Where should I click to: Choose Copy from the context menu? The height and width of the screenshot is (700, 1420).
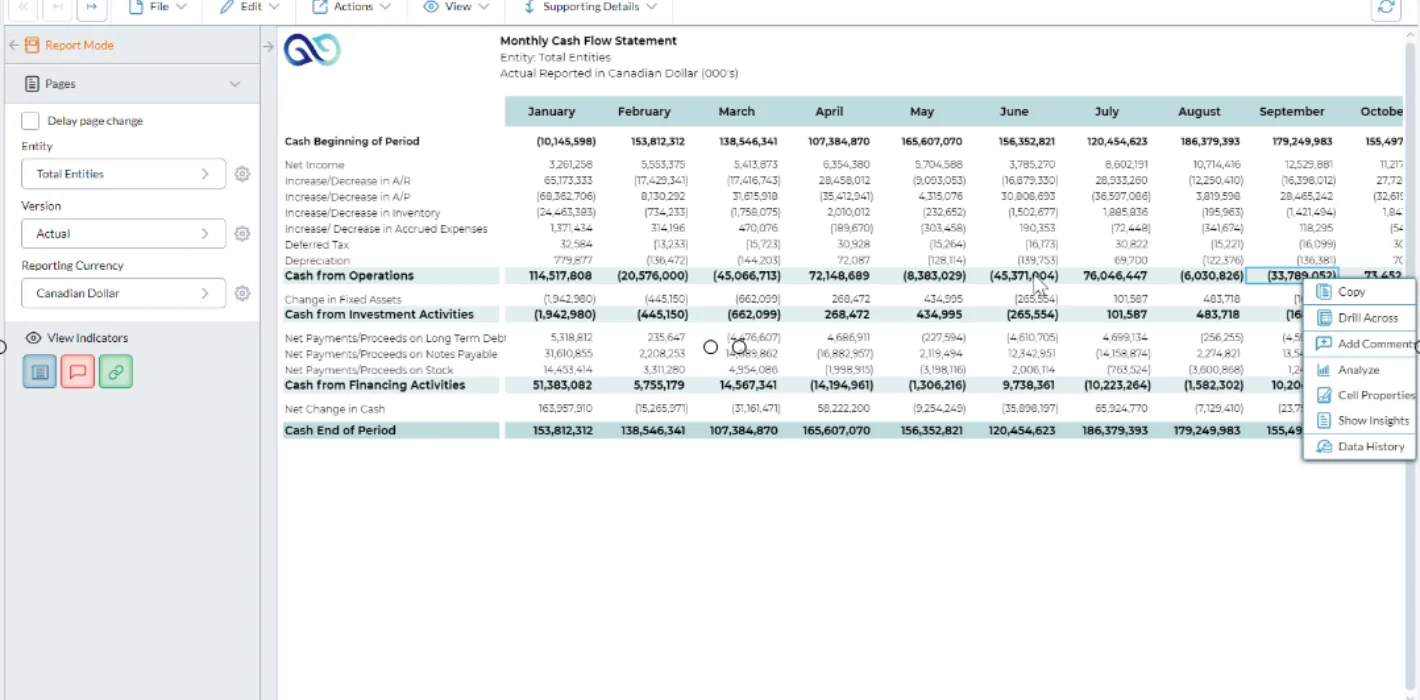click(1359, 292)
